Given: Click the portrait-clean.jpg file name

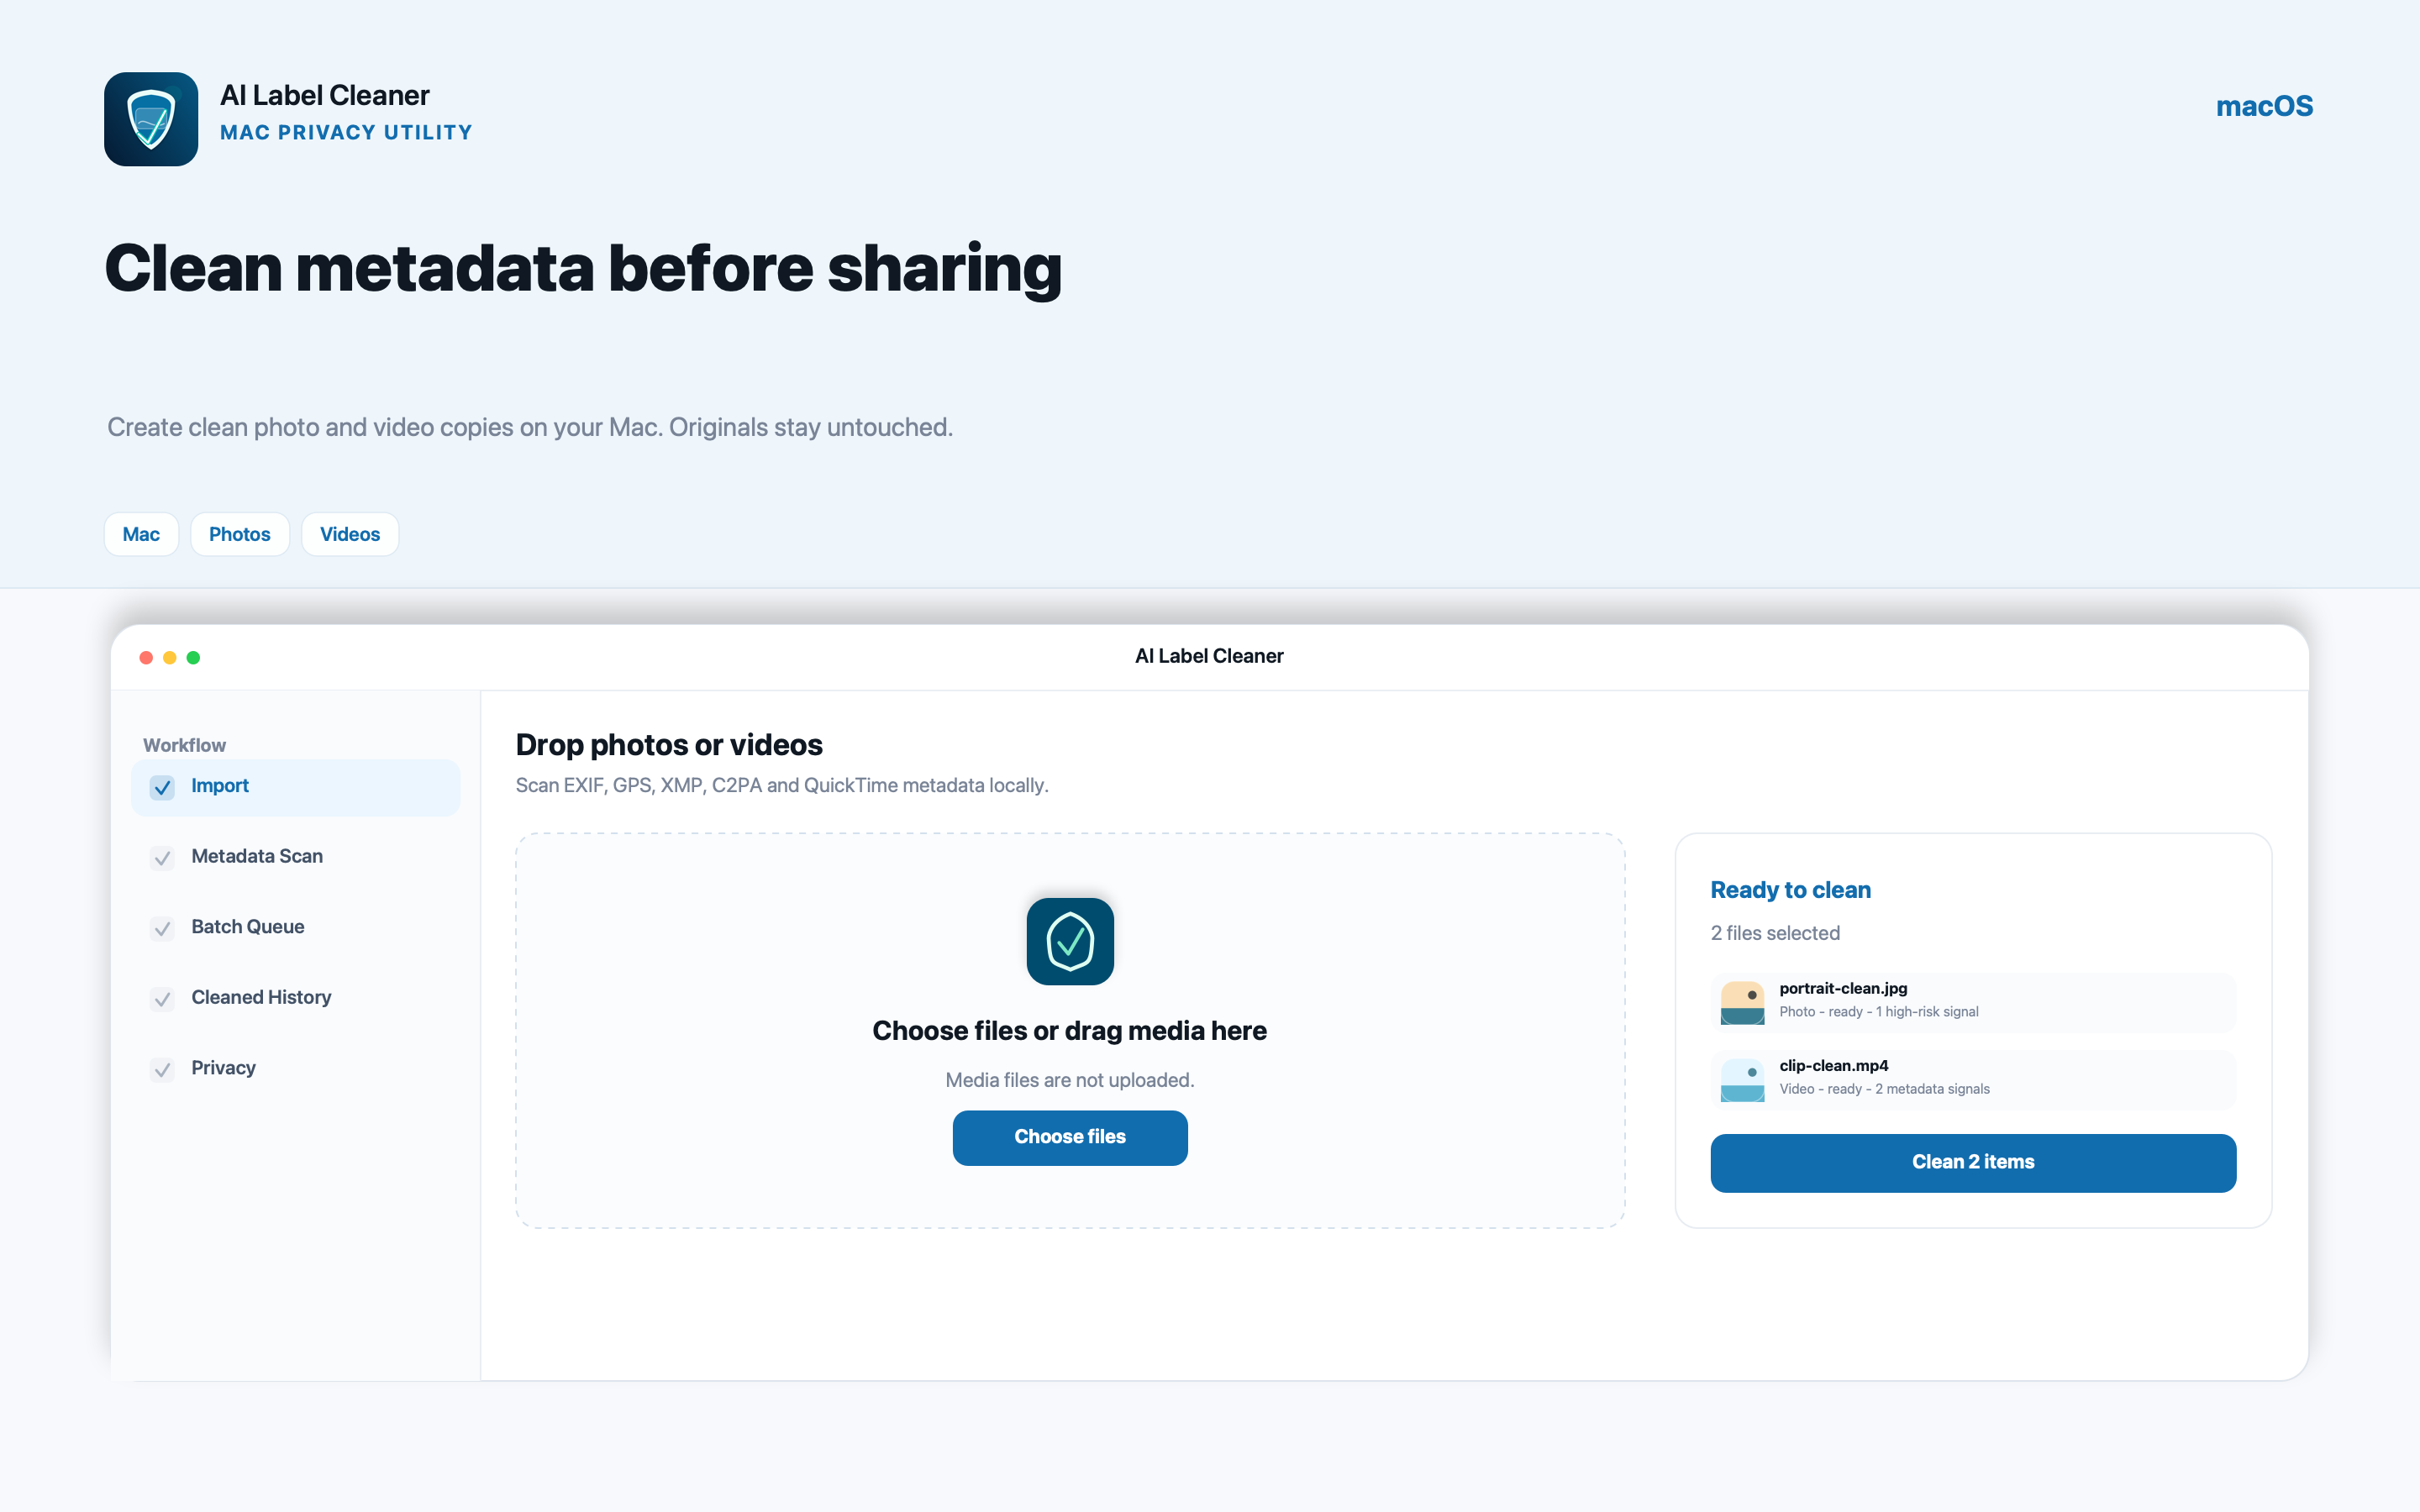Looking at the screenshot, I should click(1843, 988).
